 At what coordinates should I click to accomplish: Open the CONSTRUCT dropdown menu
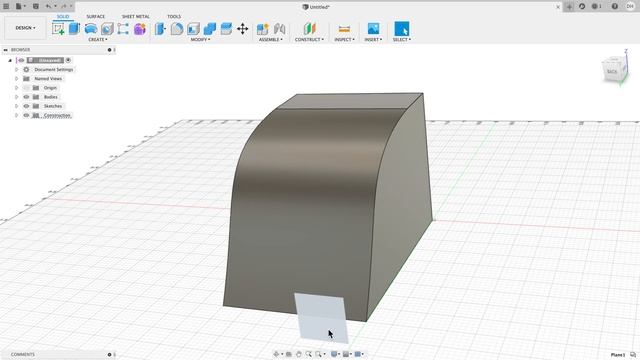(x=309, y=40)
